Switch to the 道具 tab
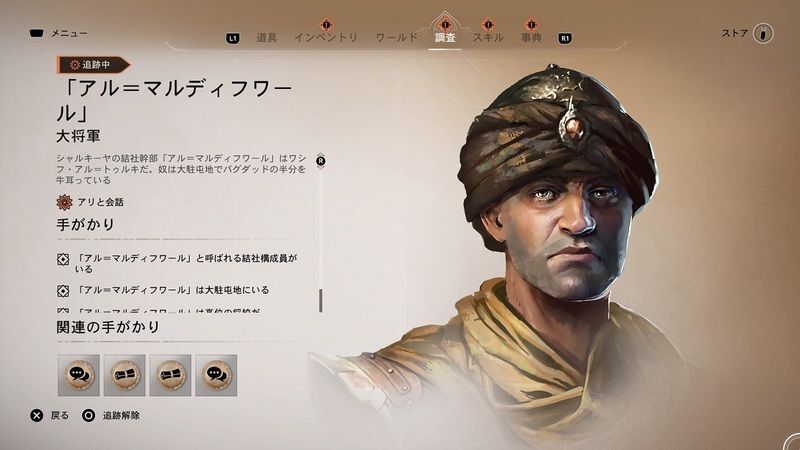 point(266,37)
